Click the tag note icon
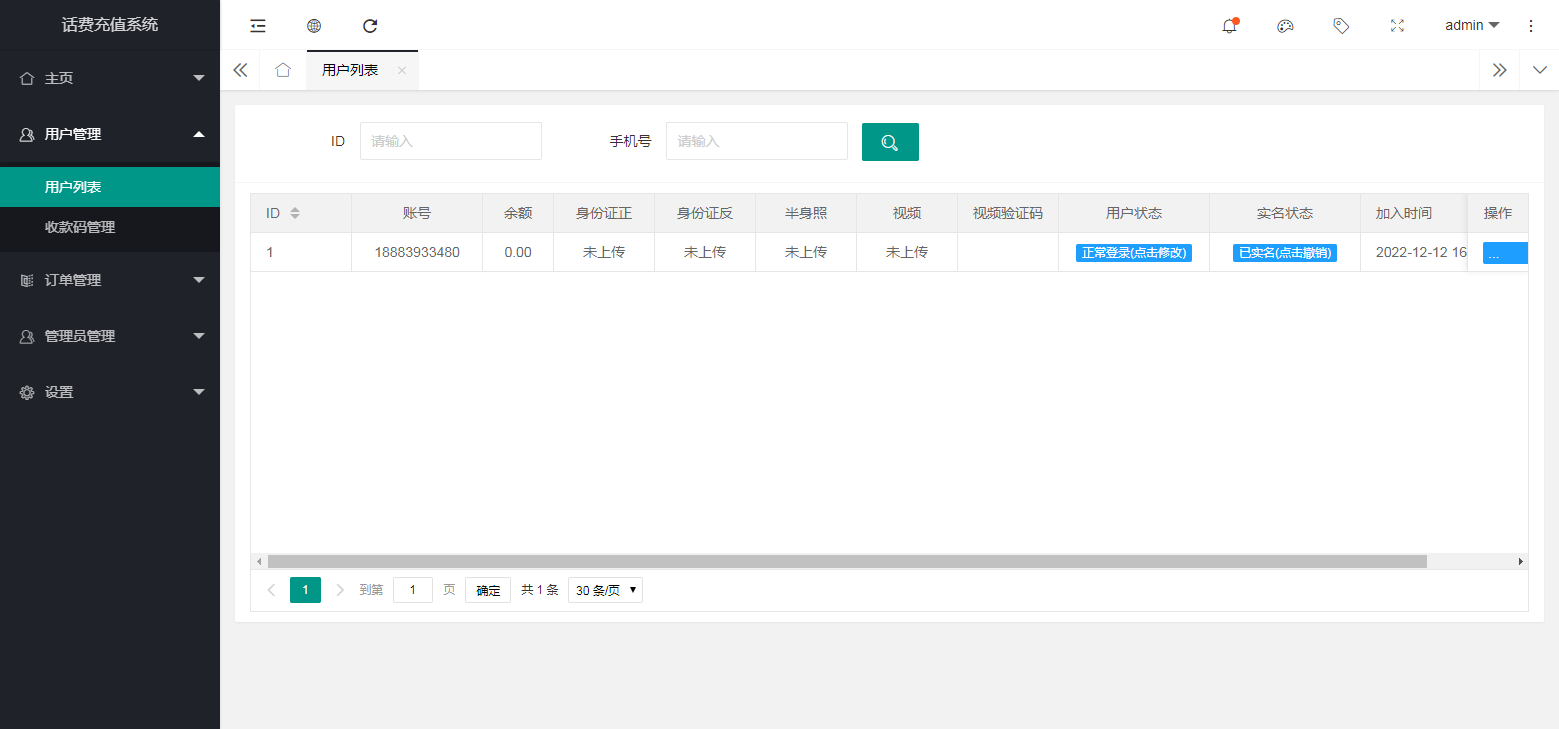1559x729 pixels. point(1341,26)
